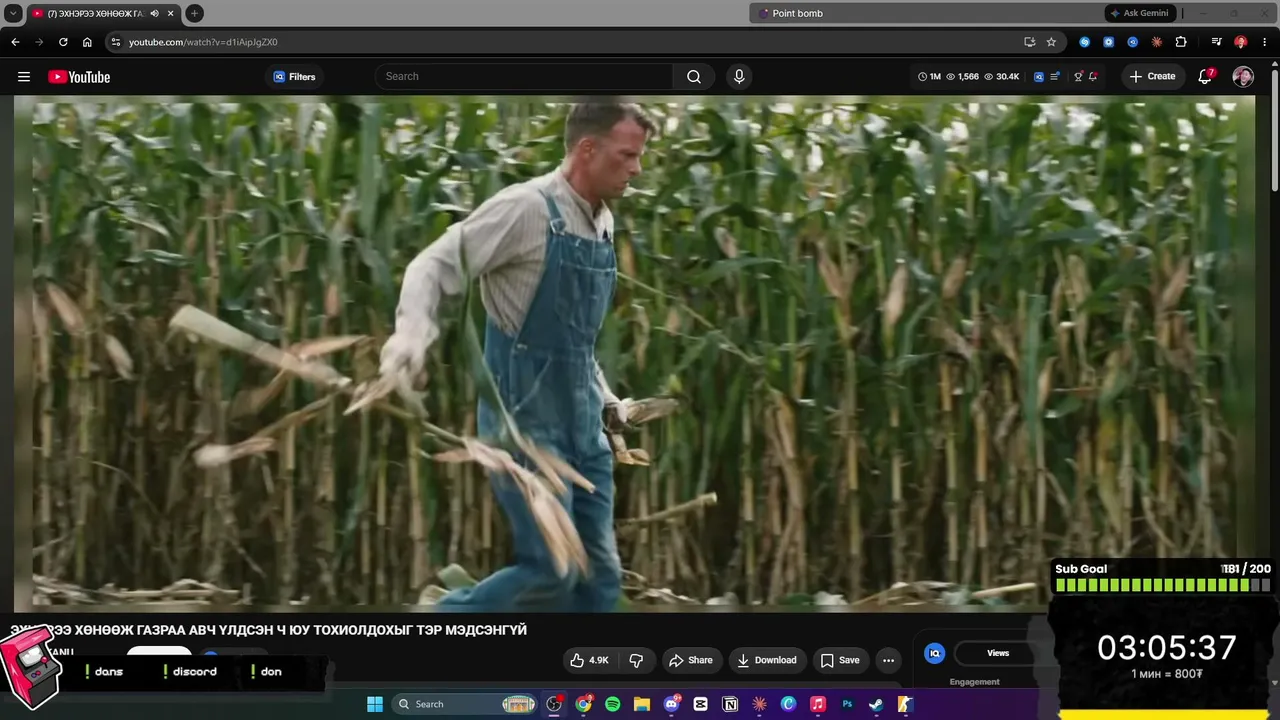This screenshot has width=1280, height=720.
Task: Open the vidIQ Filters button
Action: [x=294, y=77]
